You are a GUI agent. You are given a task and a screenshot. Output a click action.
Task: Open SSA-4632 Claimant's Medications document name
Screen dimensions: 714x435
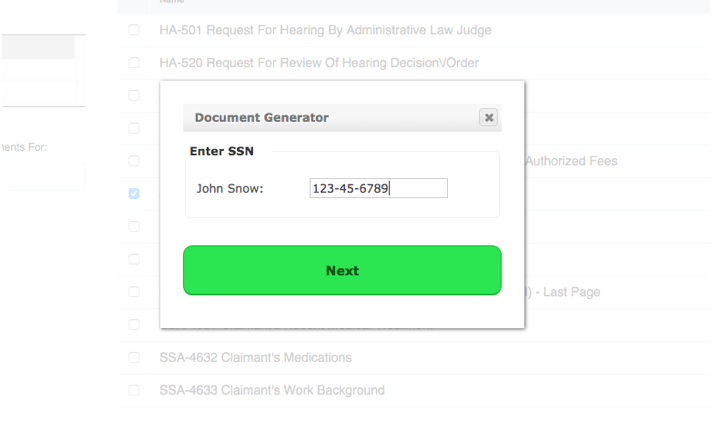(x=255, y=357)
